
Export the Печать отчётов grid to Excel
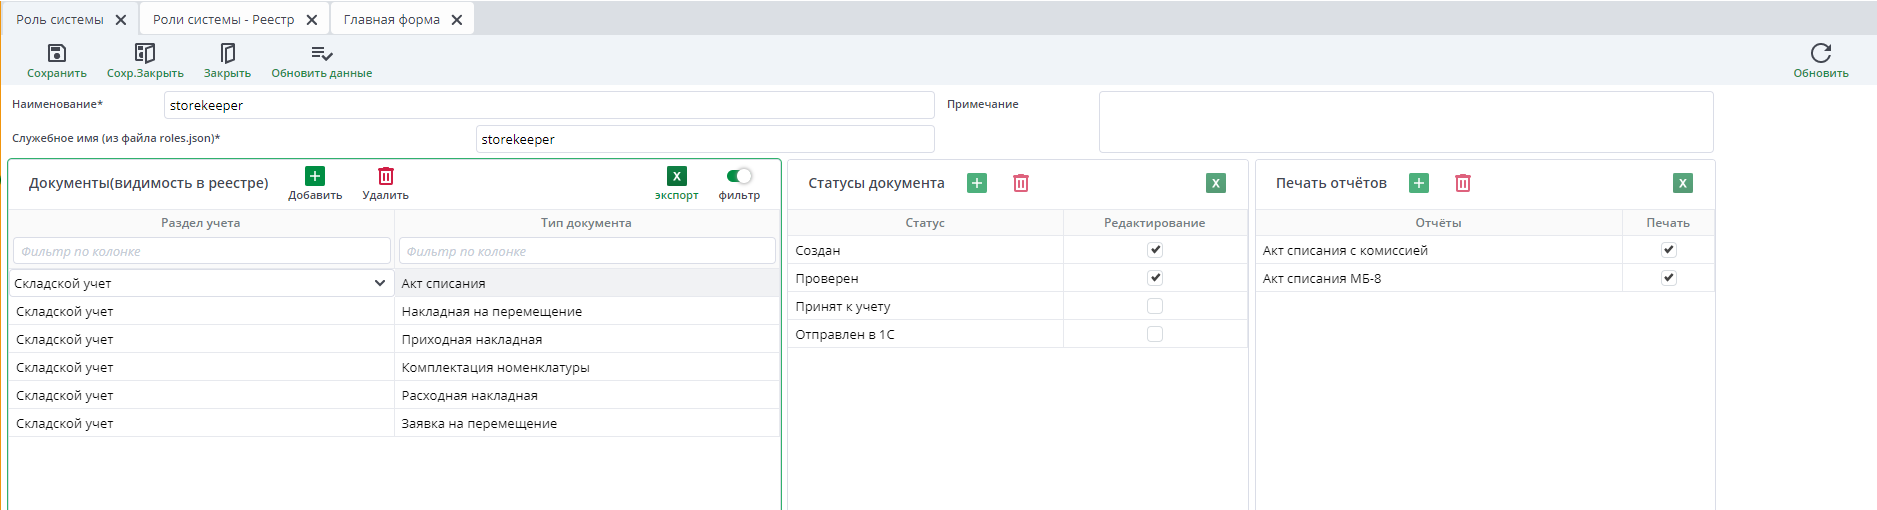1682,183
